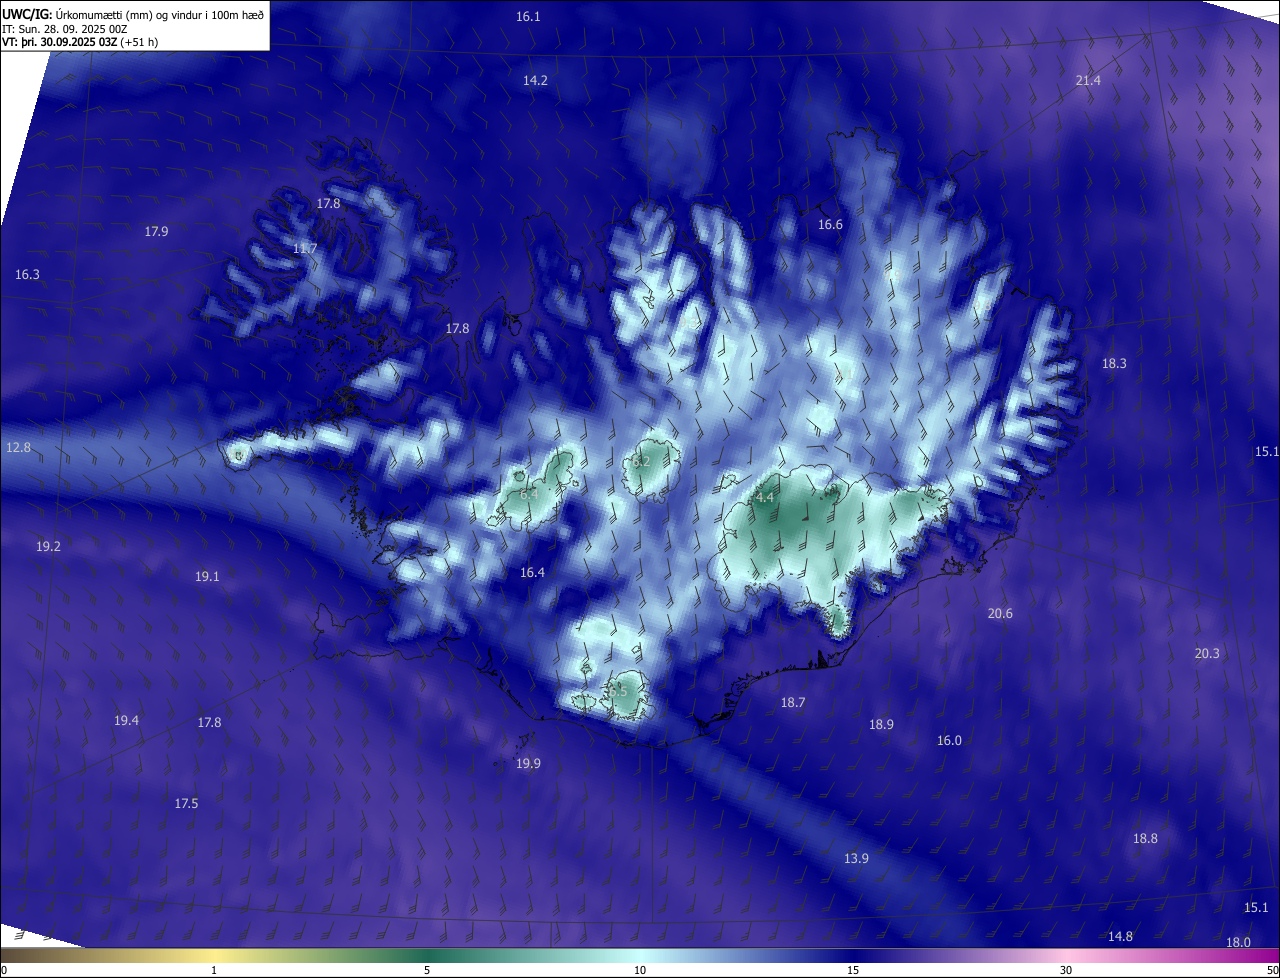Click the color scale label 1
Image resolution: width=1280 pixels, height=978 pixels.
214,970
